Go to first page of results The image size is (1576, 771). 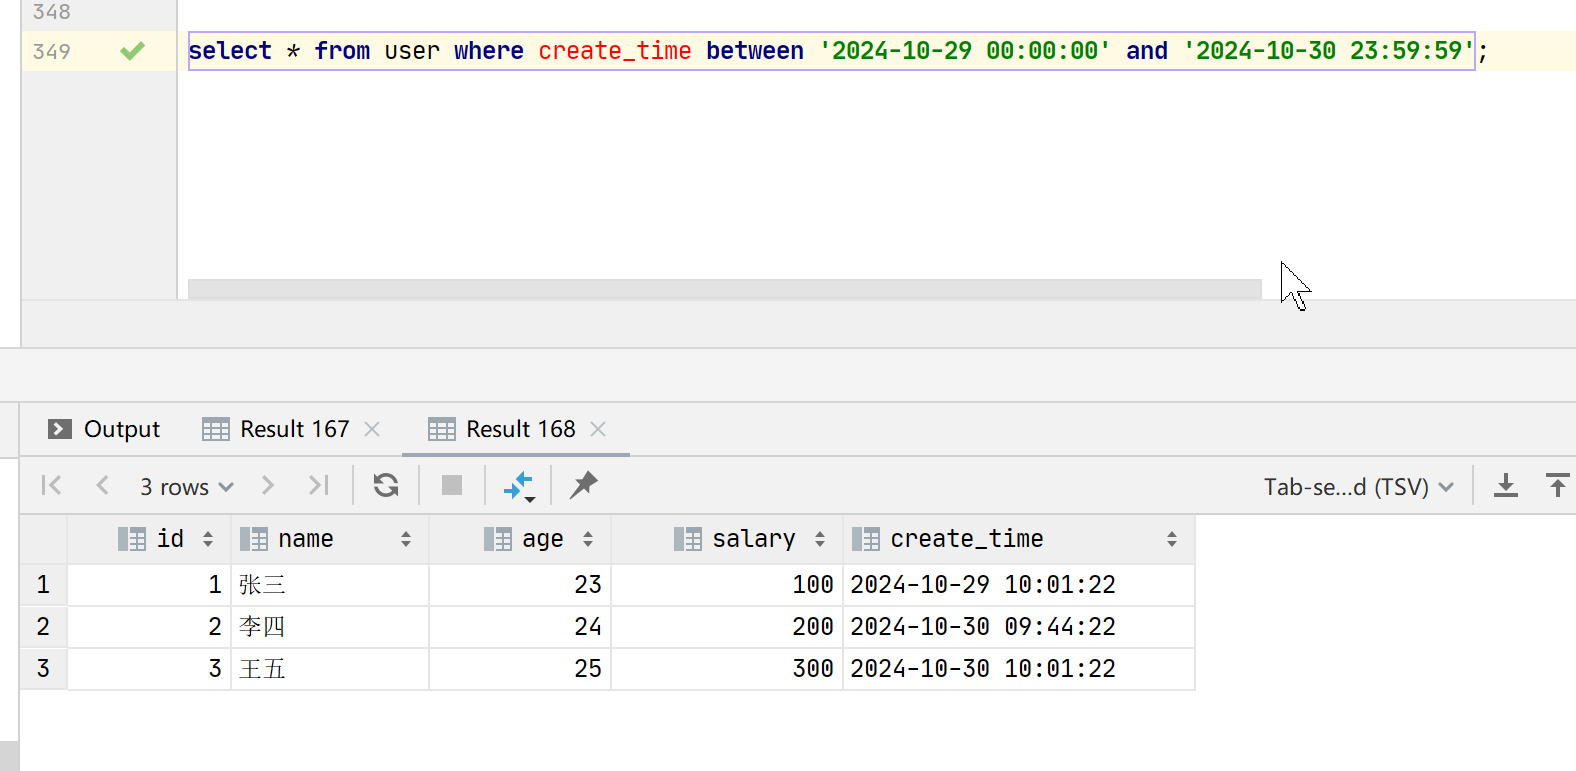click(x=51, y=486)
